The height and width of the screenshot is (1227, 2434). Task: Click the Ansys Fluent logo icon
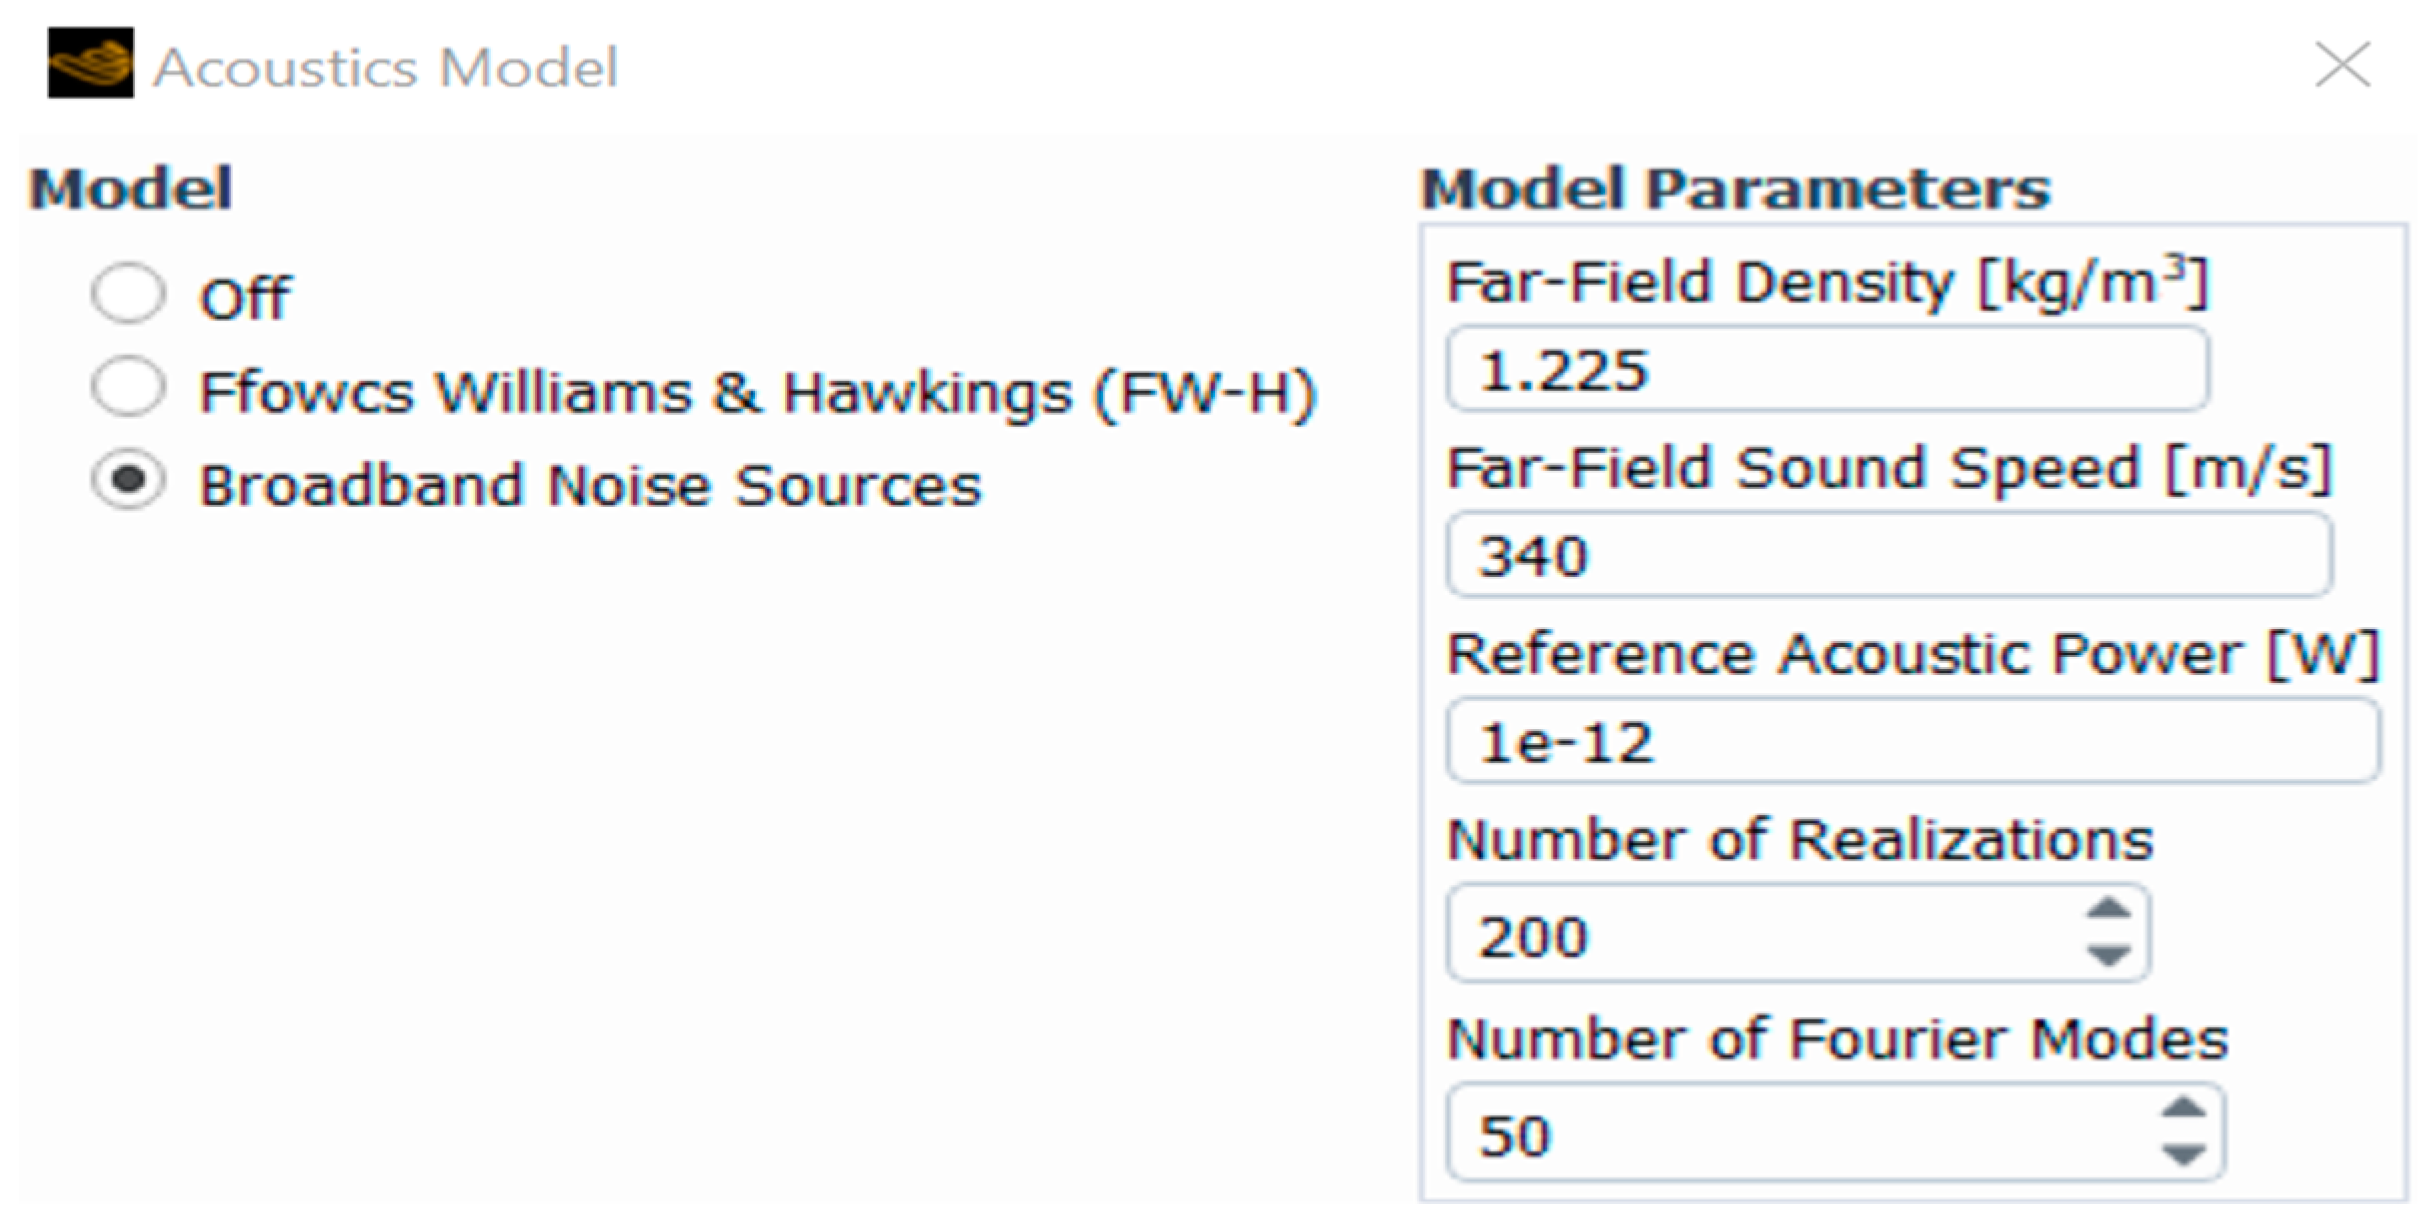[x=90, y=63]
